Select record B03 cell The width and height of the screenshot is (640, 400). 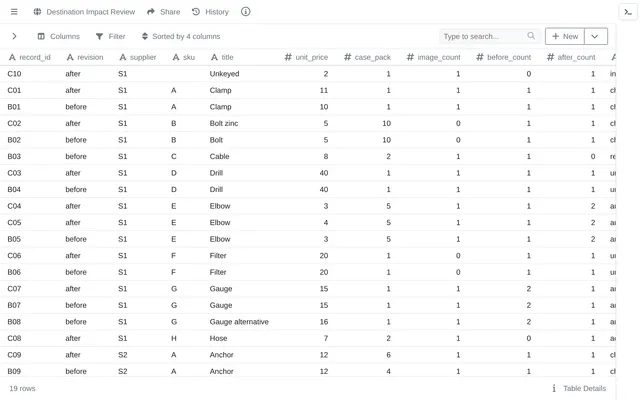(x=29, y=156)
